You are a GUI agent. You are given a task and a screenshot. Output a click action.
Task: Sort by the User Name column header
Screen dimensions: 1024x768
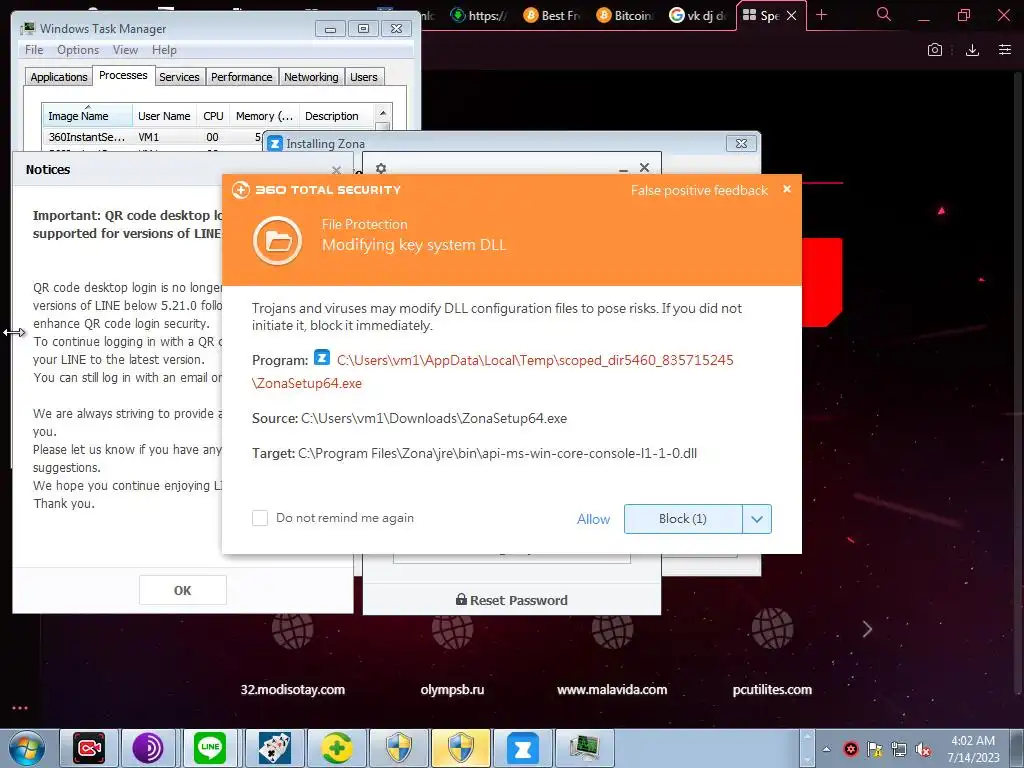tap(164, 116)
